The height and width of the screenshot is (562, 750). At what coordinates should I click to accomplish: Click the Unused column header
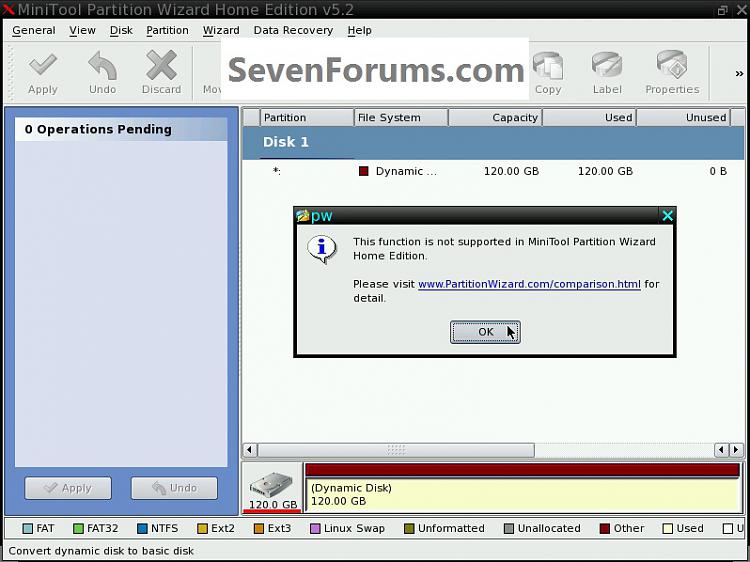(x=684, y=118)
